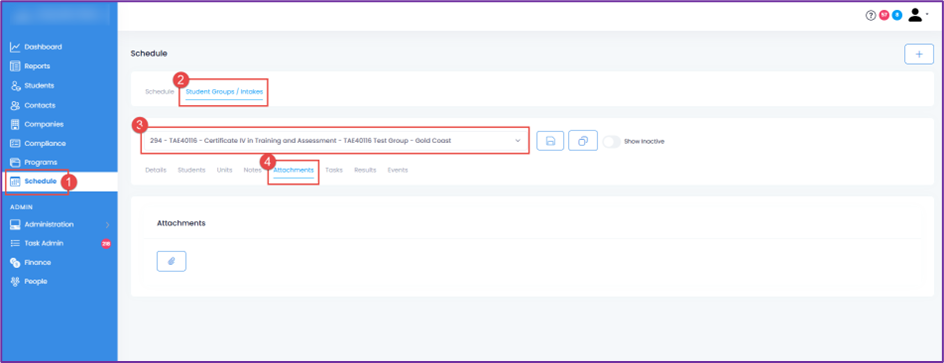Go to Compliance in the sidebar
Screen dimensions: 944x363
45,143
